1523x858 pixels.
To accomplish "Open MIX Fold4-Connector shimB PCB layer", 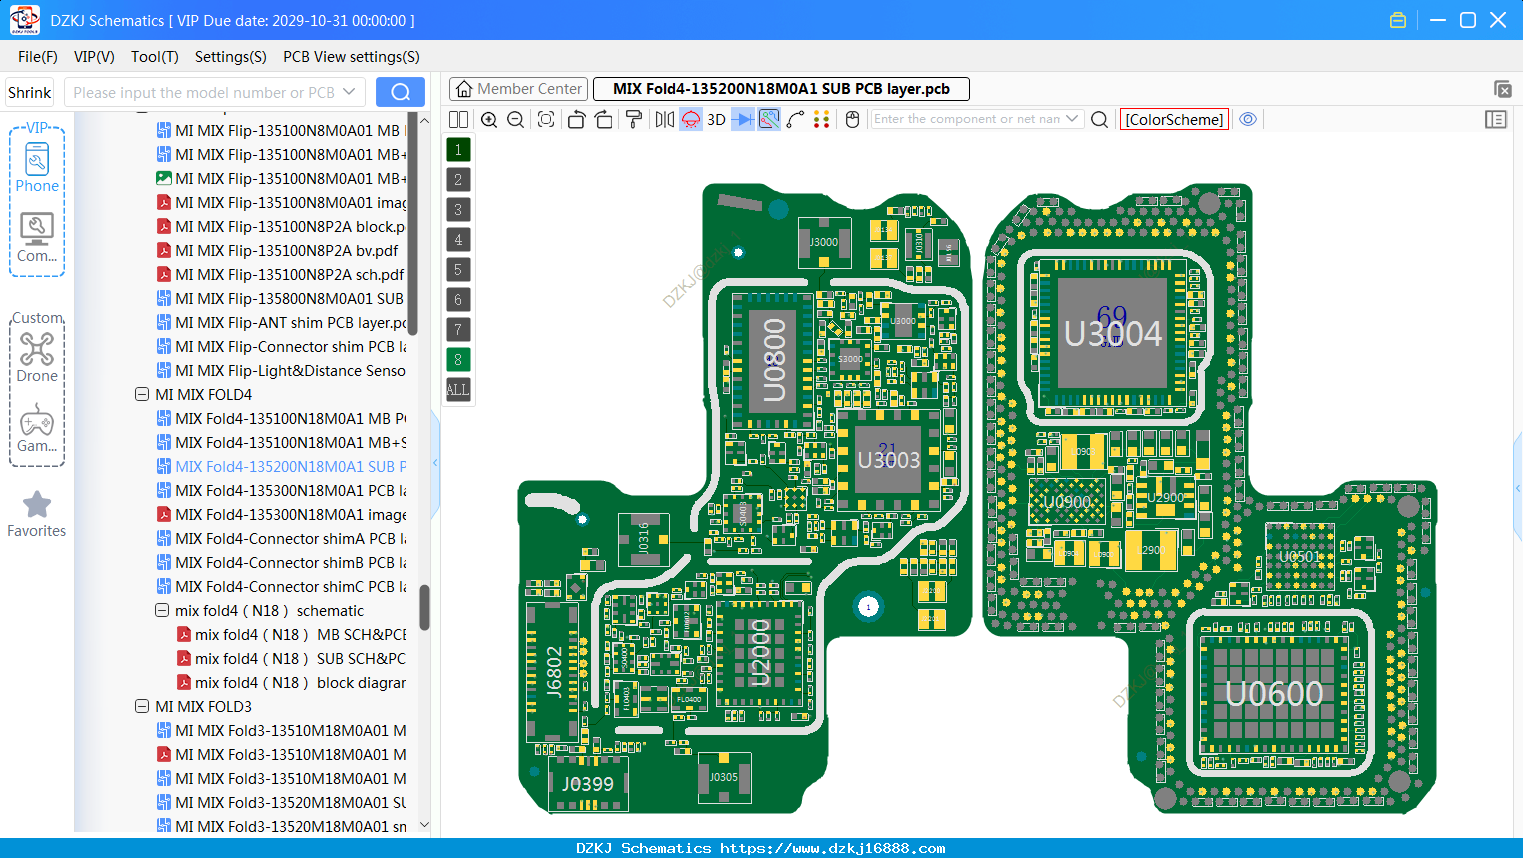I will 282,562.
